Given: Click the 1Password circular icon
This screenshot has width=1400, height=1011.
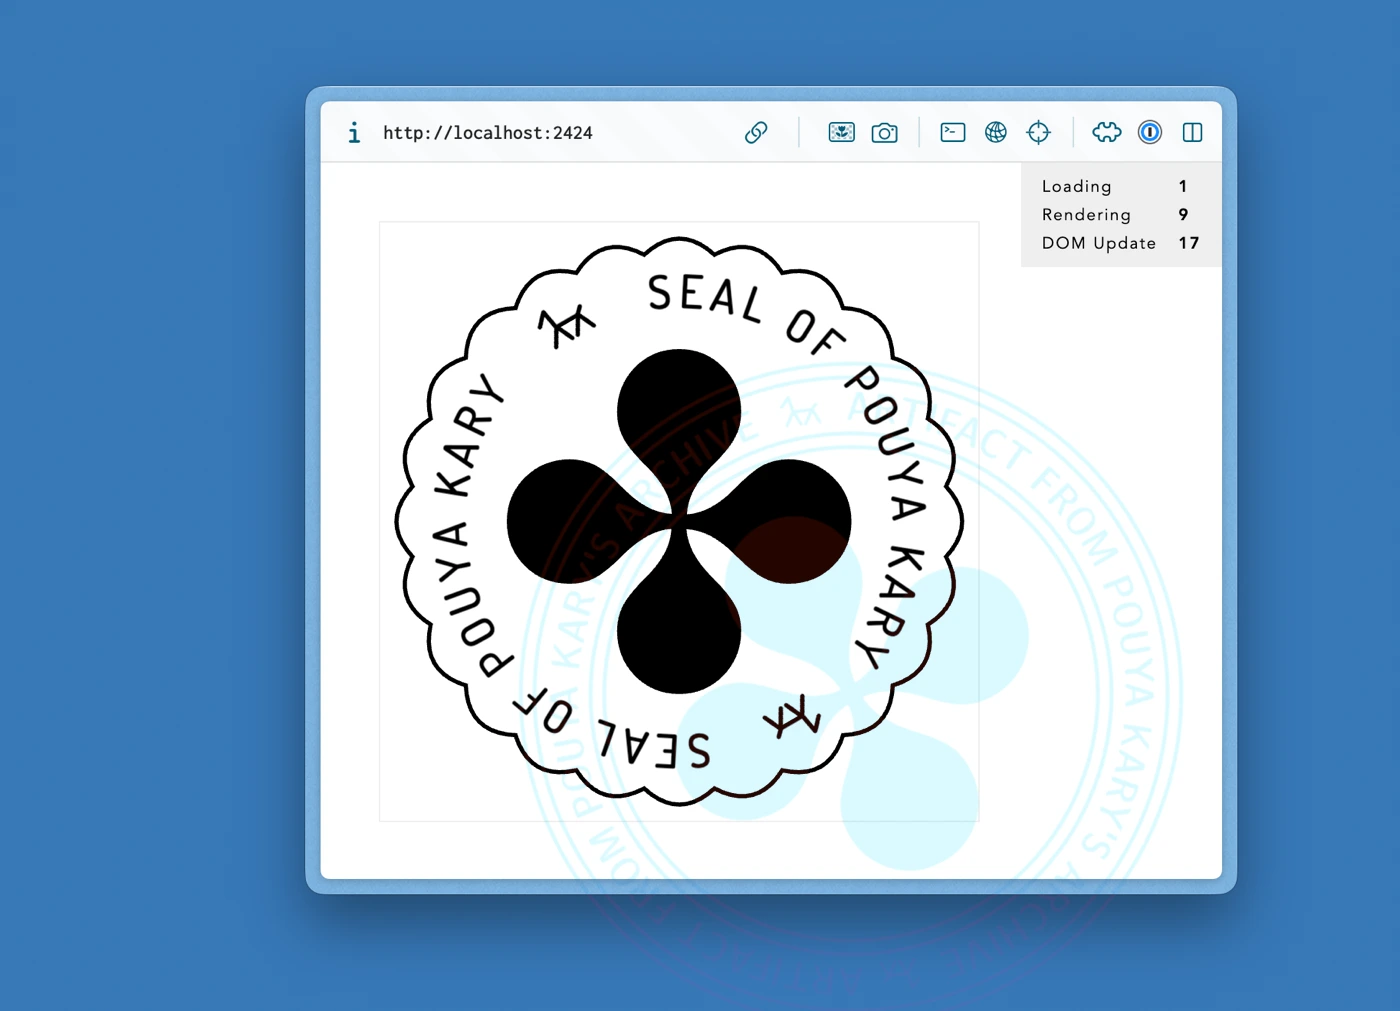Looking at the screenshot, I should 1149,133.
